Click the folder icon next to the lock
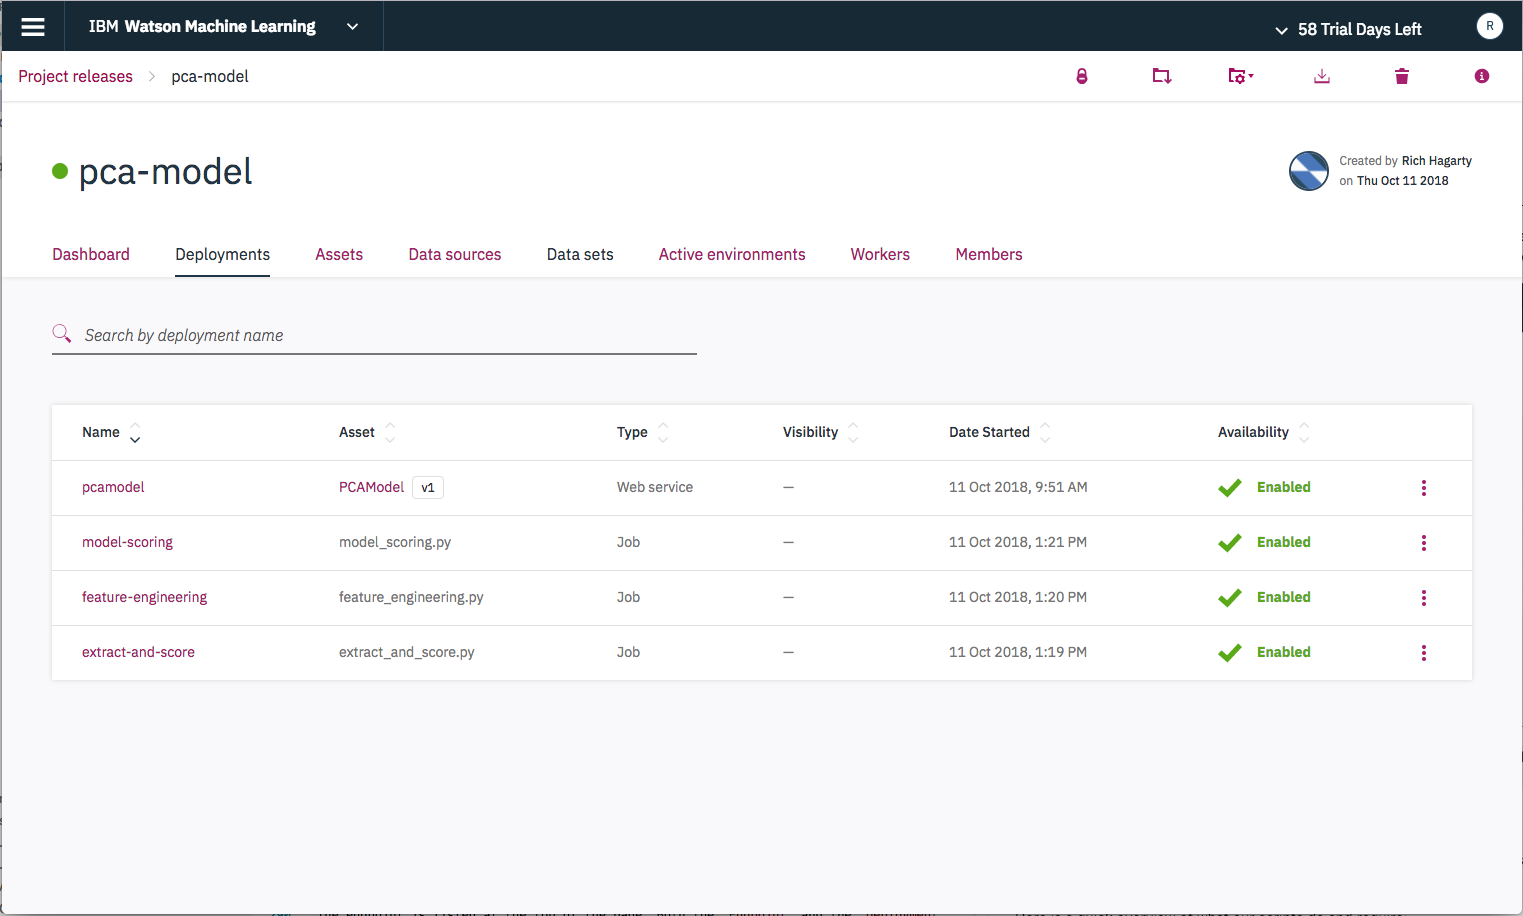 (1161, 76)
